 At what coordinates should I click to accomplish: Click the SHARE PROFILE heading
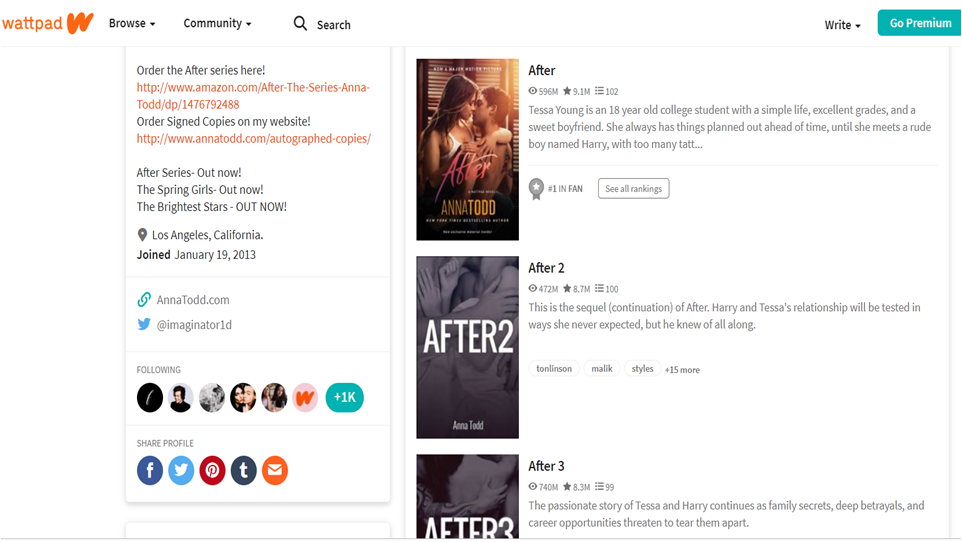165,444
